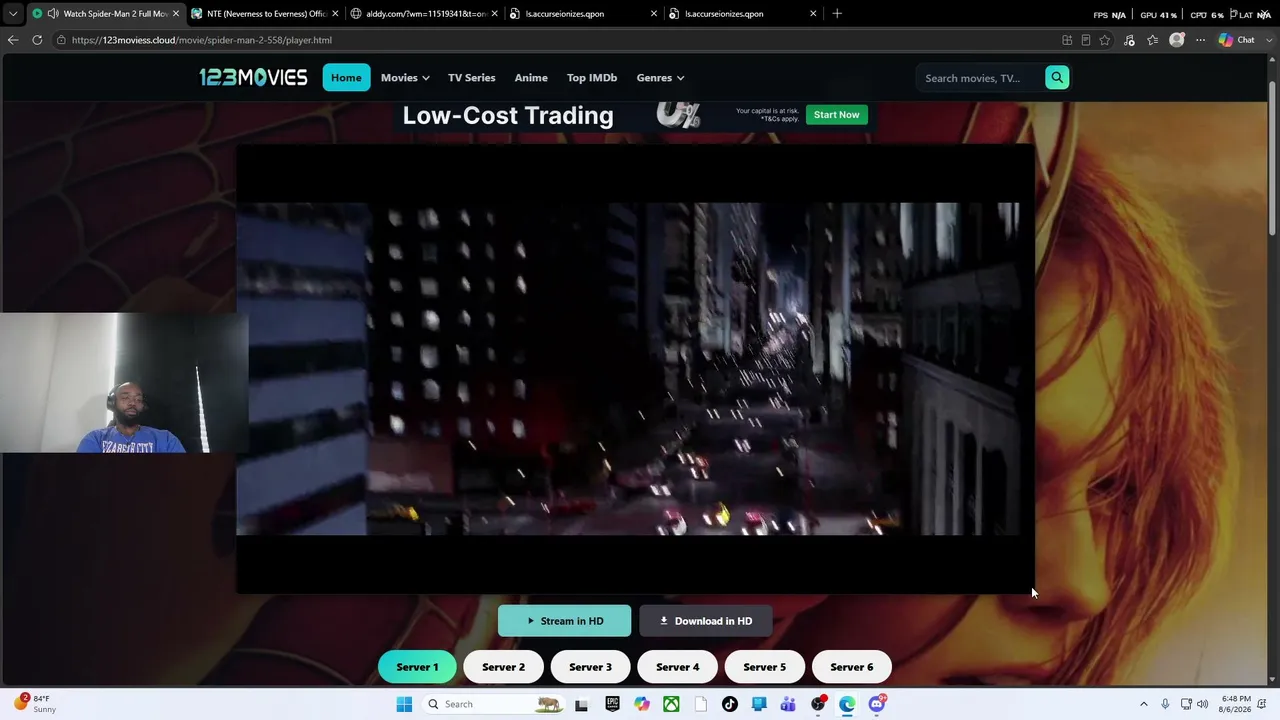Click the teal search magnifier button
This screenshot has height=720, width=1280.
click(x=1057, y=77)
